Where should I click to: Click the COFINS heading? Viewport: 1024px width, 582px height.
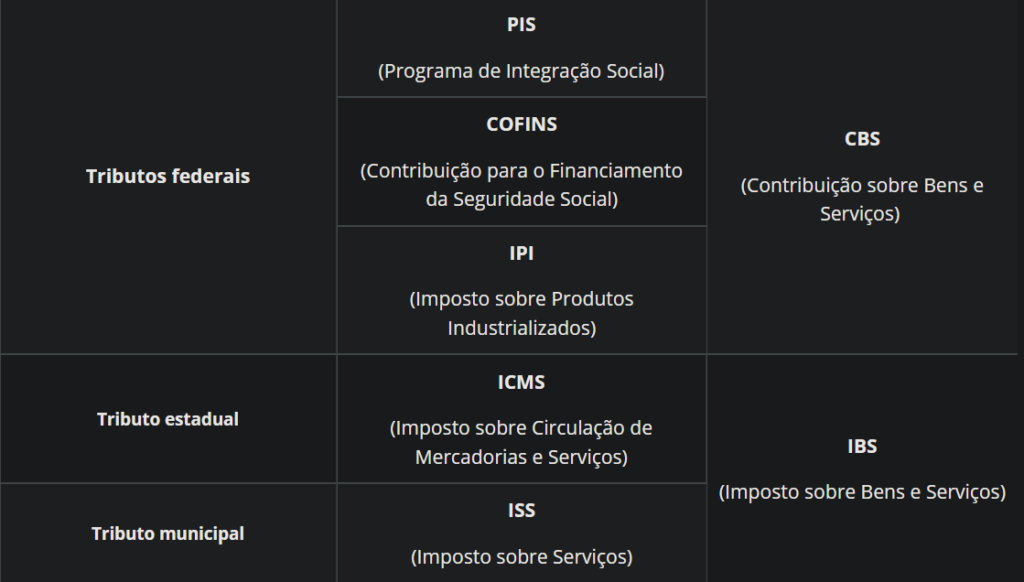click(521, 125)
